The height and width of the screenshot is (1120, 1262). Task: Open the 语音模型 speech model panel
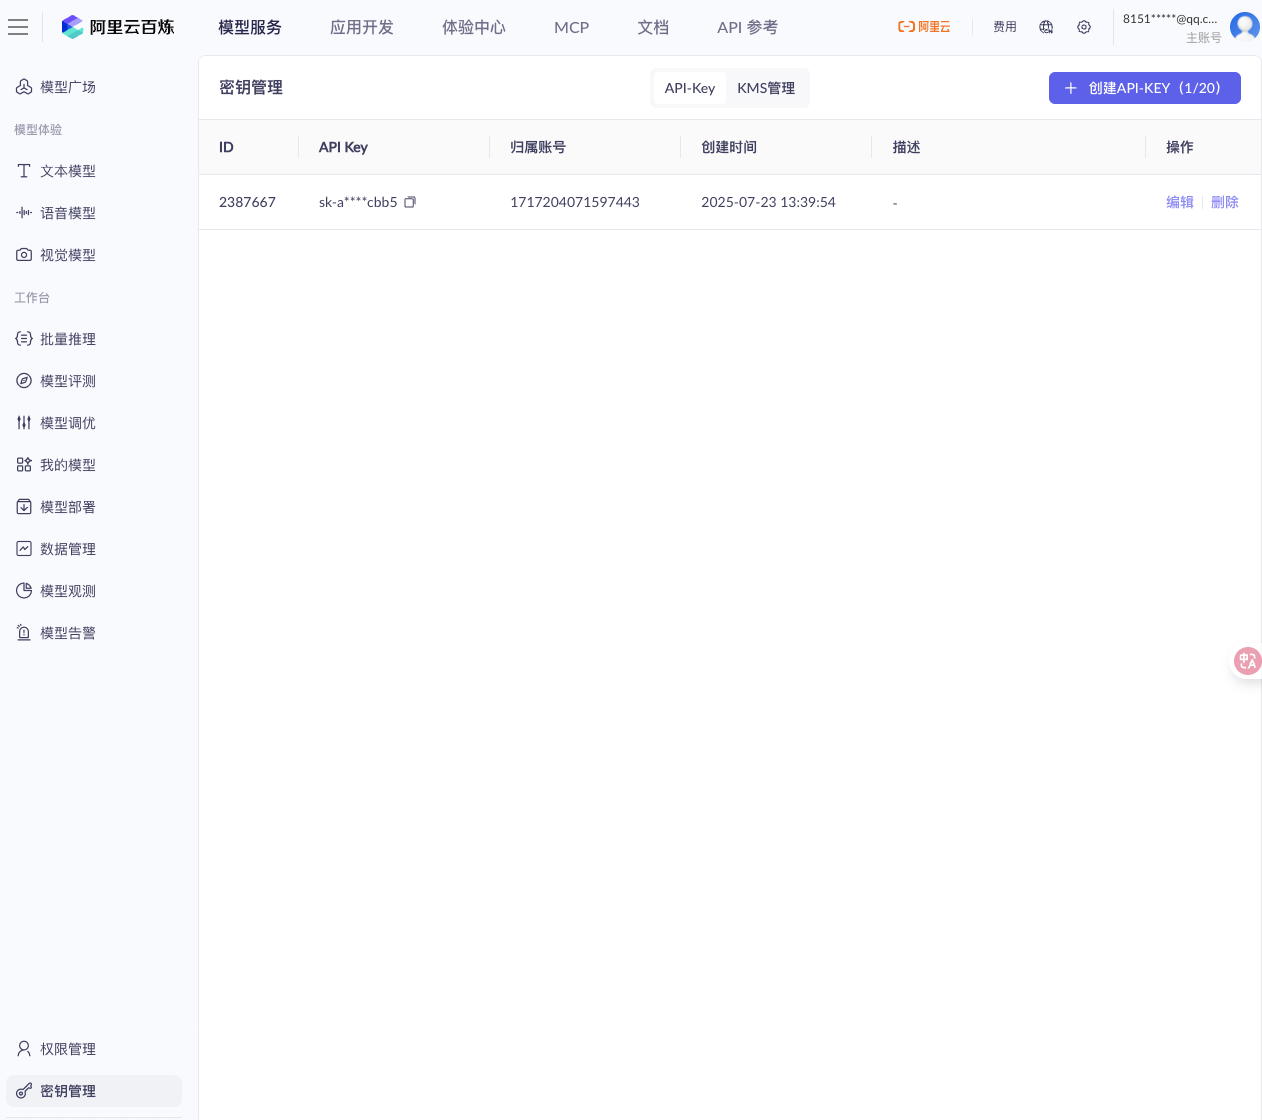pos(68,213)
